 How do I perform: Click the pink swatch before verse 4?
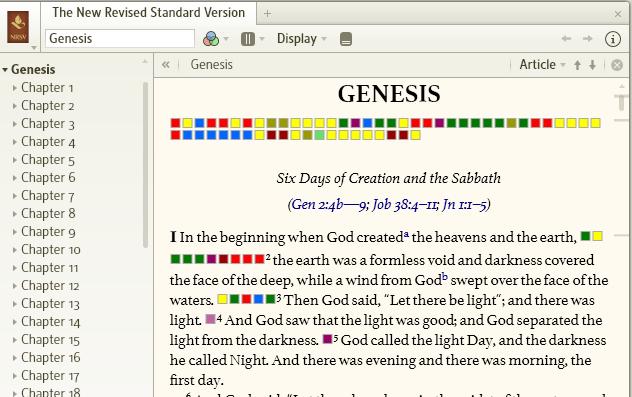tap(210, 319)
